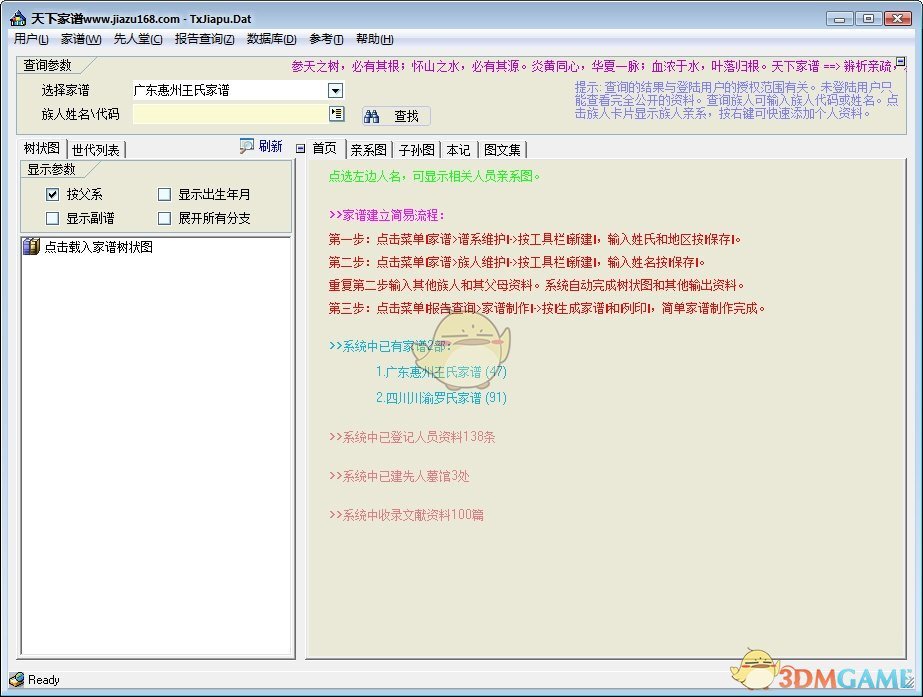
Task: Open the 四川川渝罗氏家谱 (91) link
Action: [x=441, y=397]
